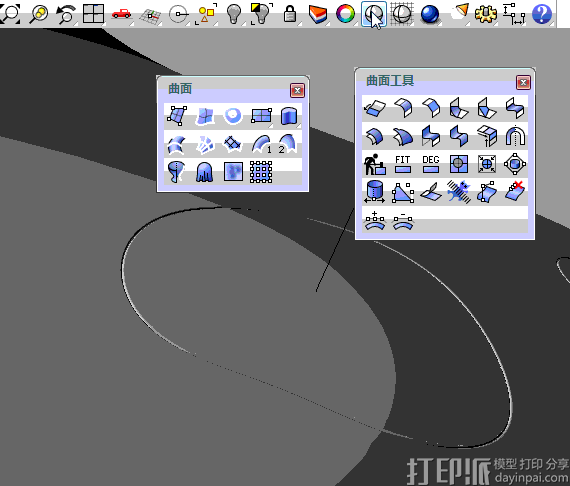Screen dimensions: 570x486
Task: Expand the Extrude surface flyout icon
Action: (289, 116)
